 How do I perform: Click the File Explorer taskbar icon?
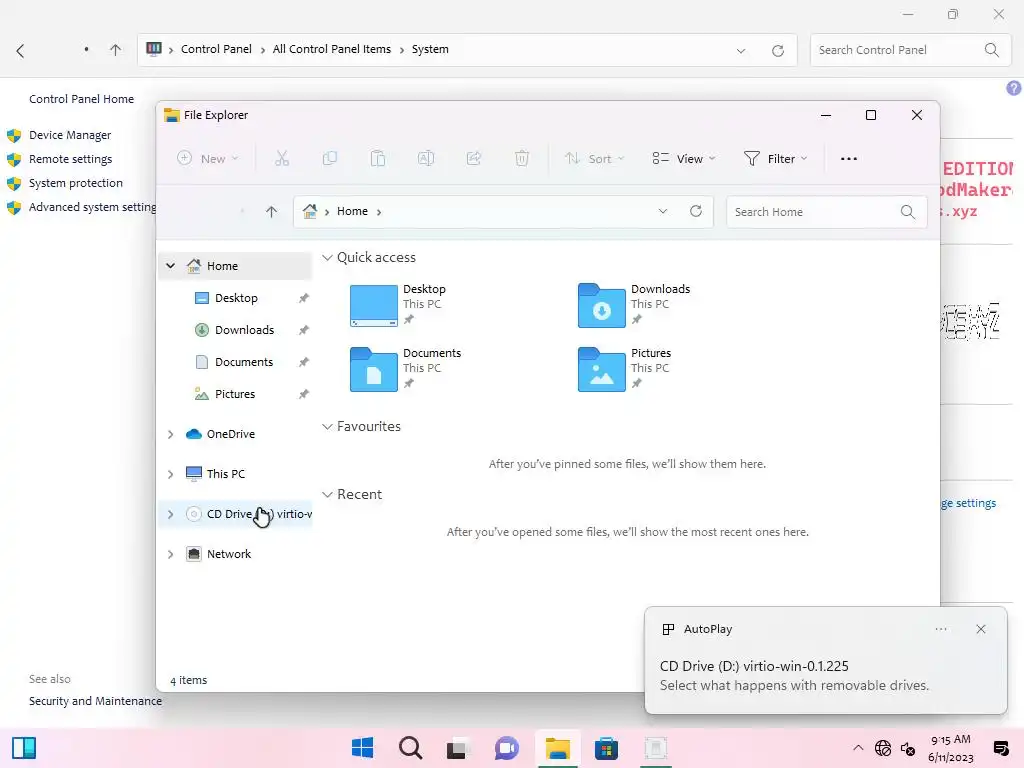(558, 748)
